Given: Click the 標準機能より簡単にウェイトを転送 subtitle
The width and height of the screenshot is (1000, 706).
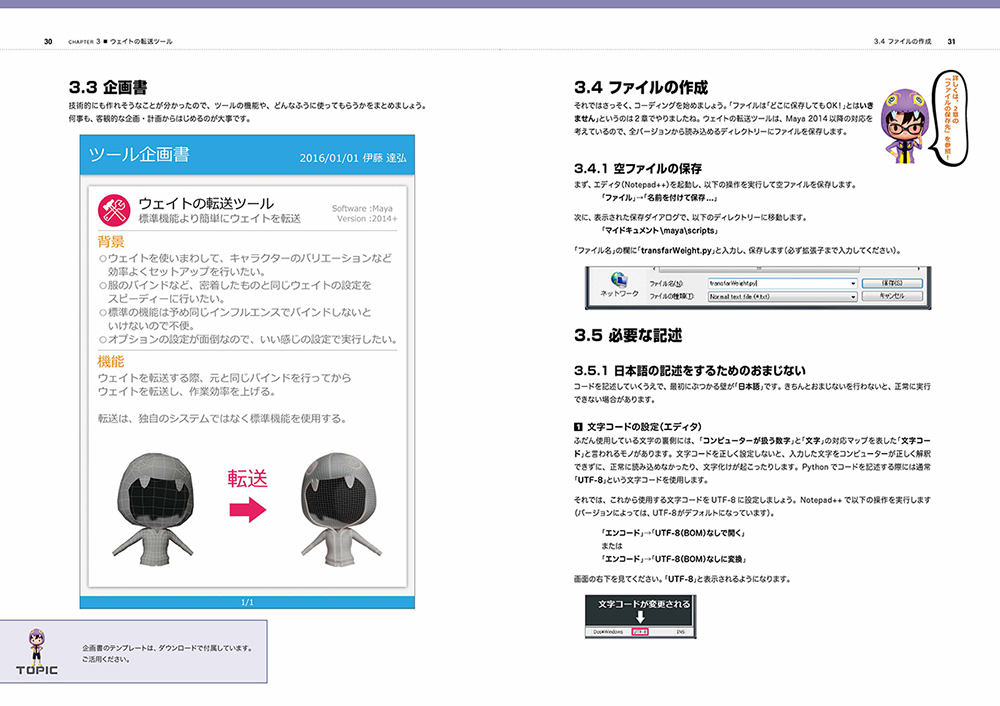Looking at the screenshot, I should click(x=219, y=219).
